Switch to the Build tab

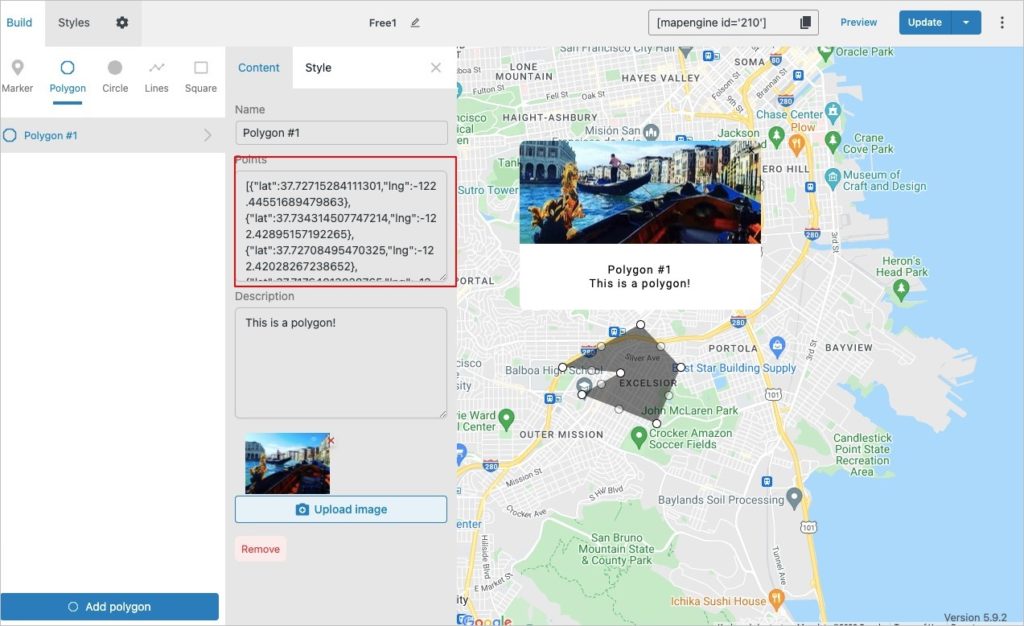point(19,22)
